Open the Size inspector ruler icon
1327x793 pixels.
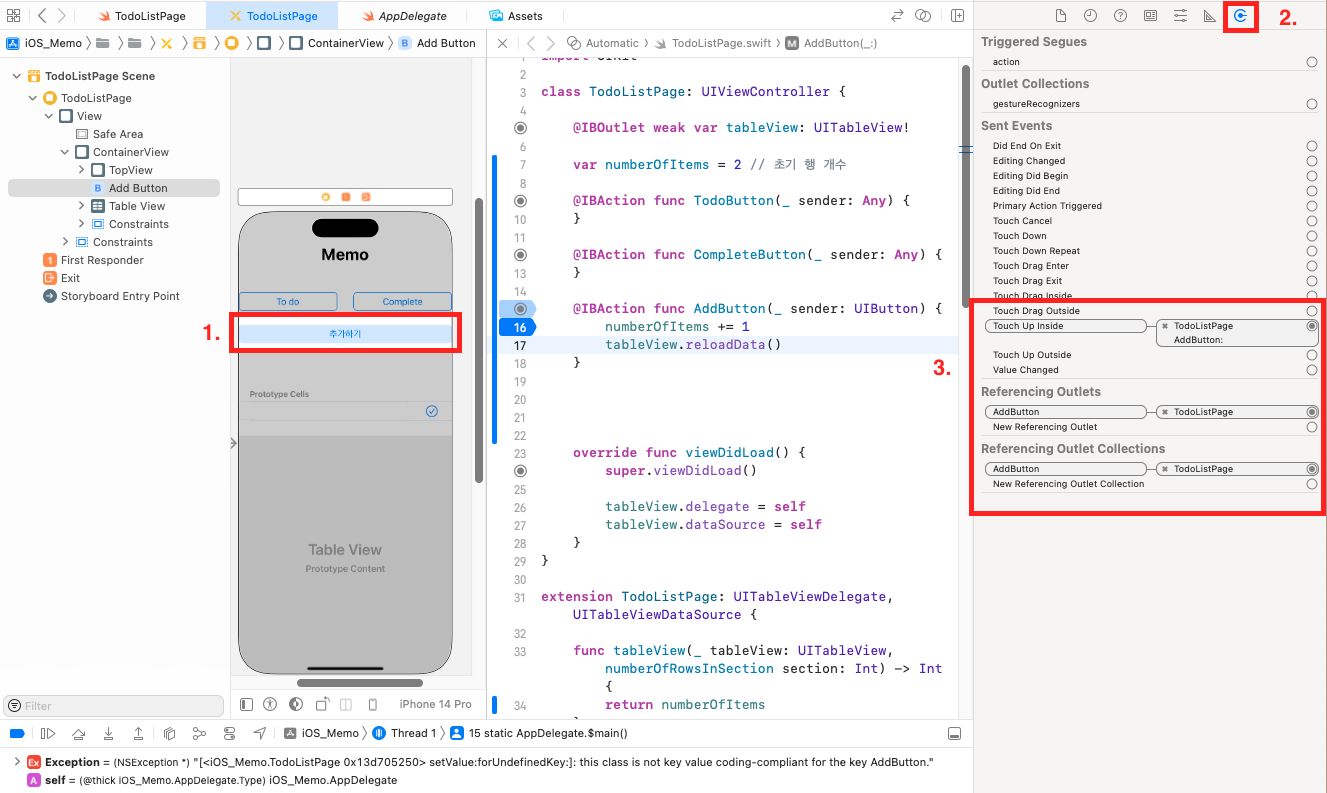click(x=1209, y=16)
